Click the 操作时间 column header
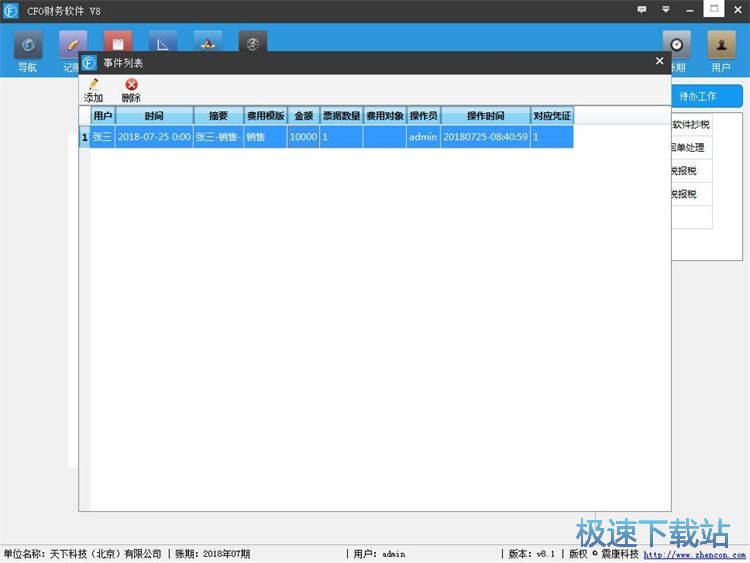 coord(485,116)
